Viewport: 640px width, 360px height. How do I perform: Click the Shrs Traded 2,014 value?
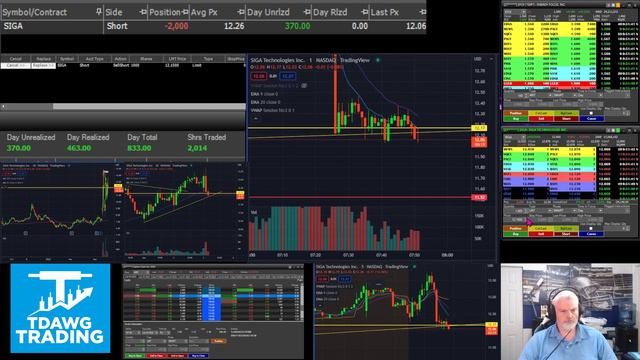[197, 148]
